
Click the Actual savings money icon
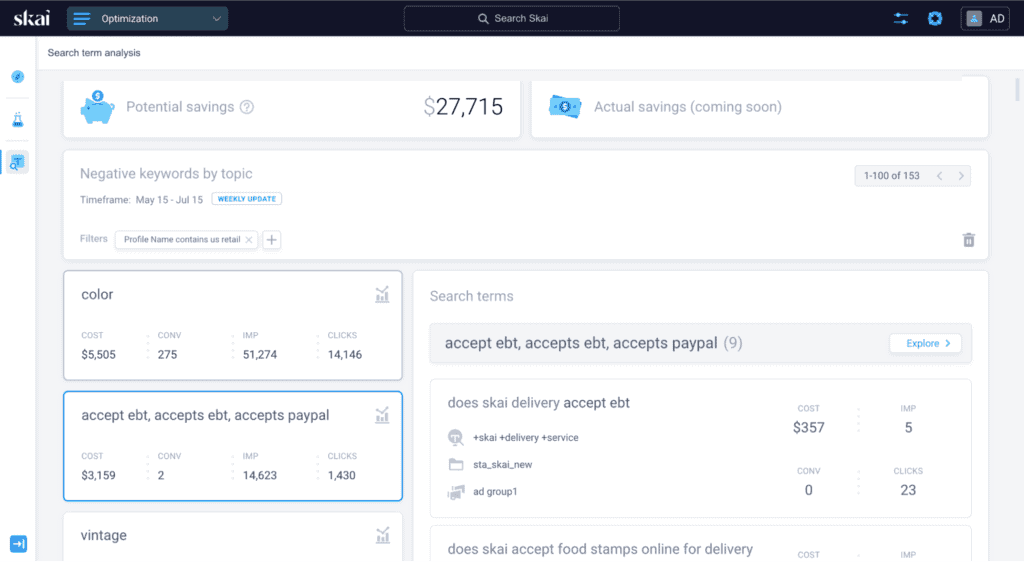pos(565,107)
